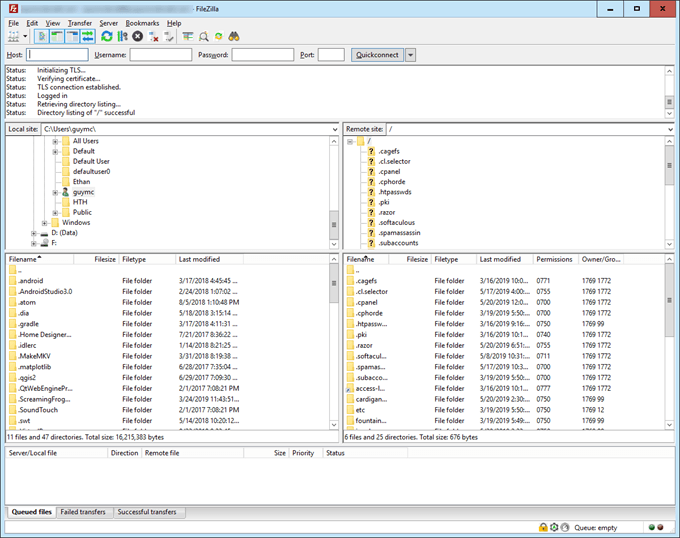Open the Local site path dropdown

pos(335,129)
